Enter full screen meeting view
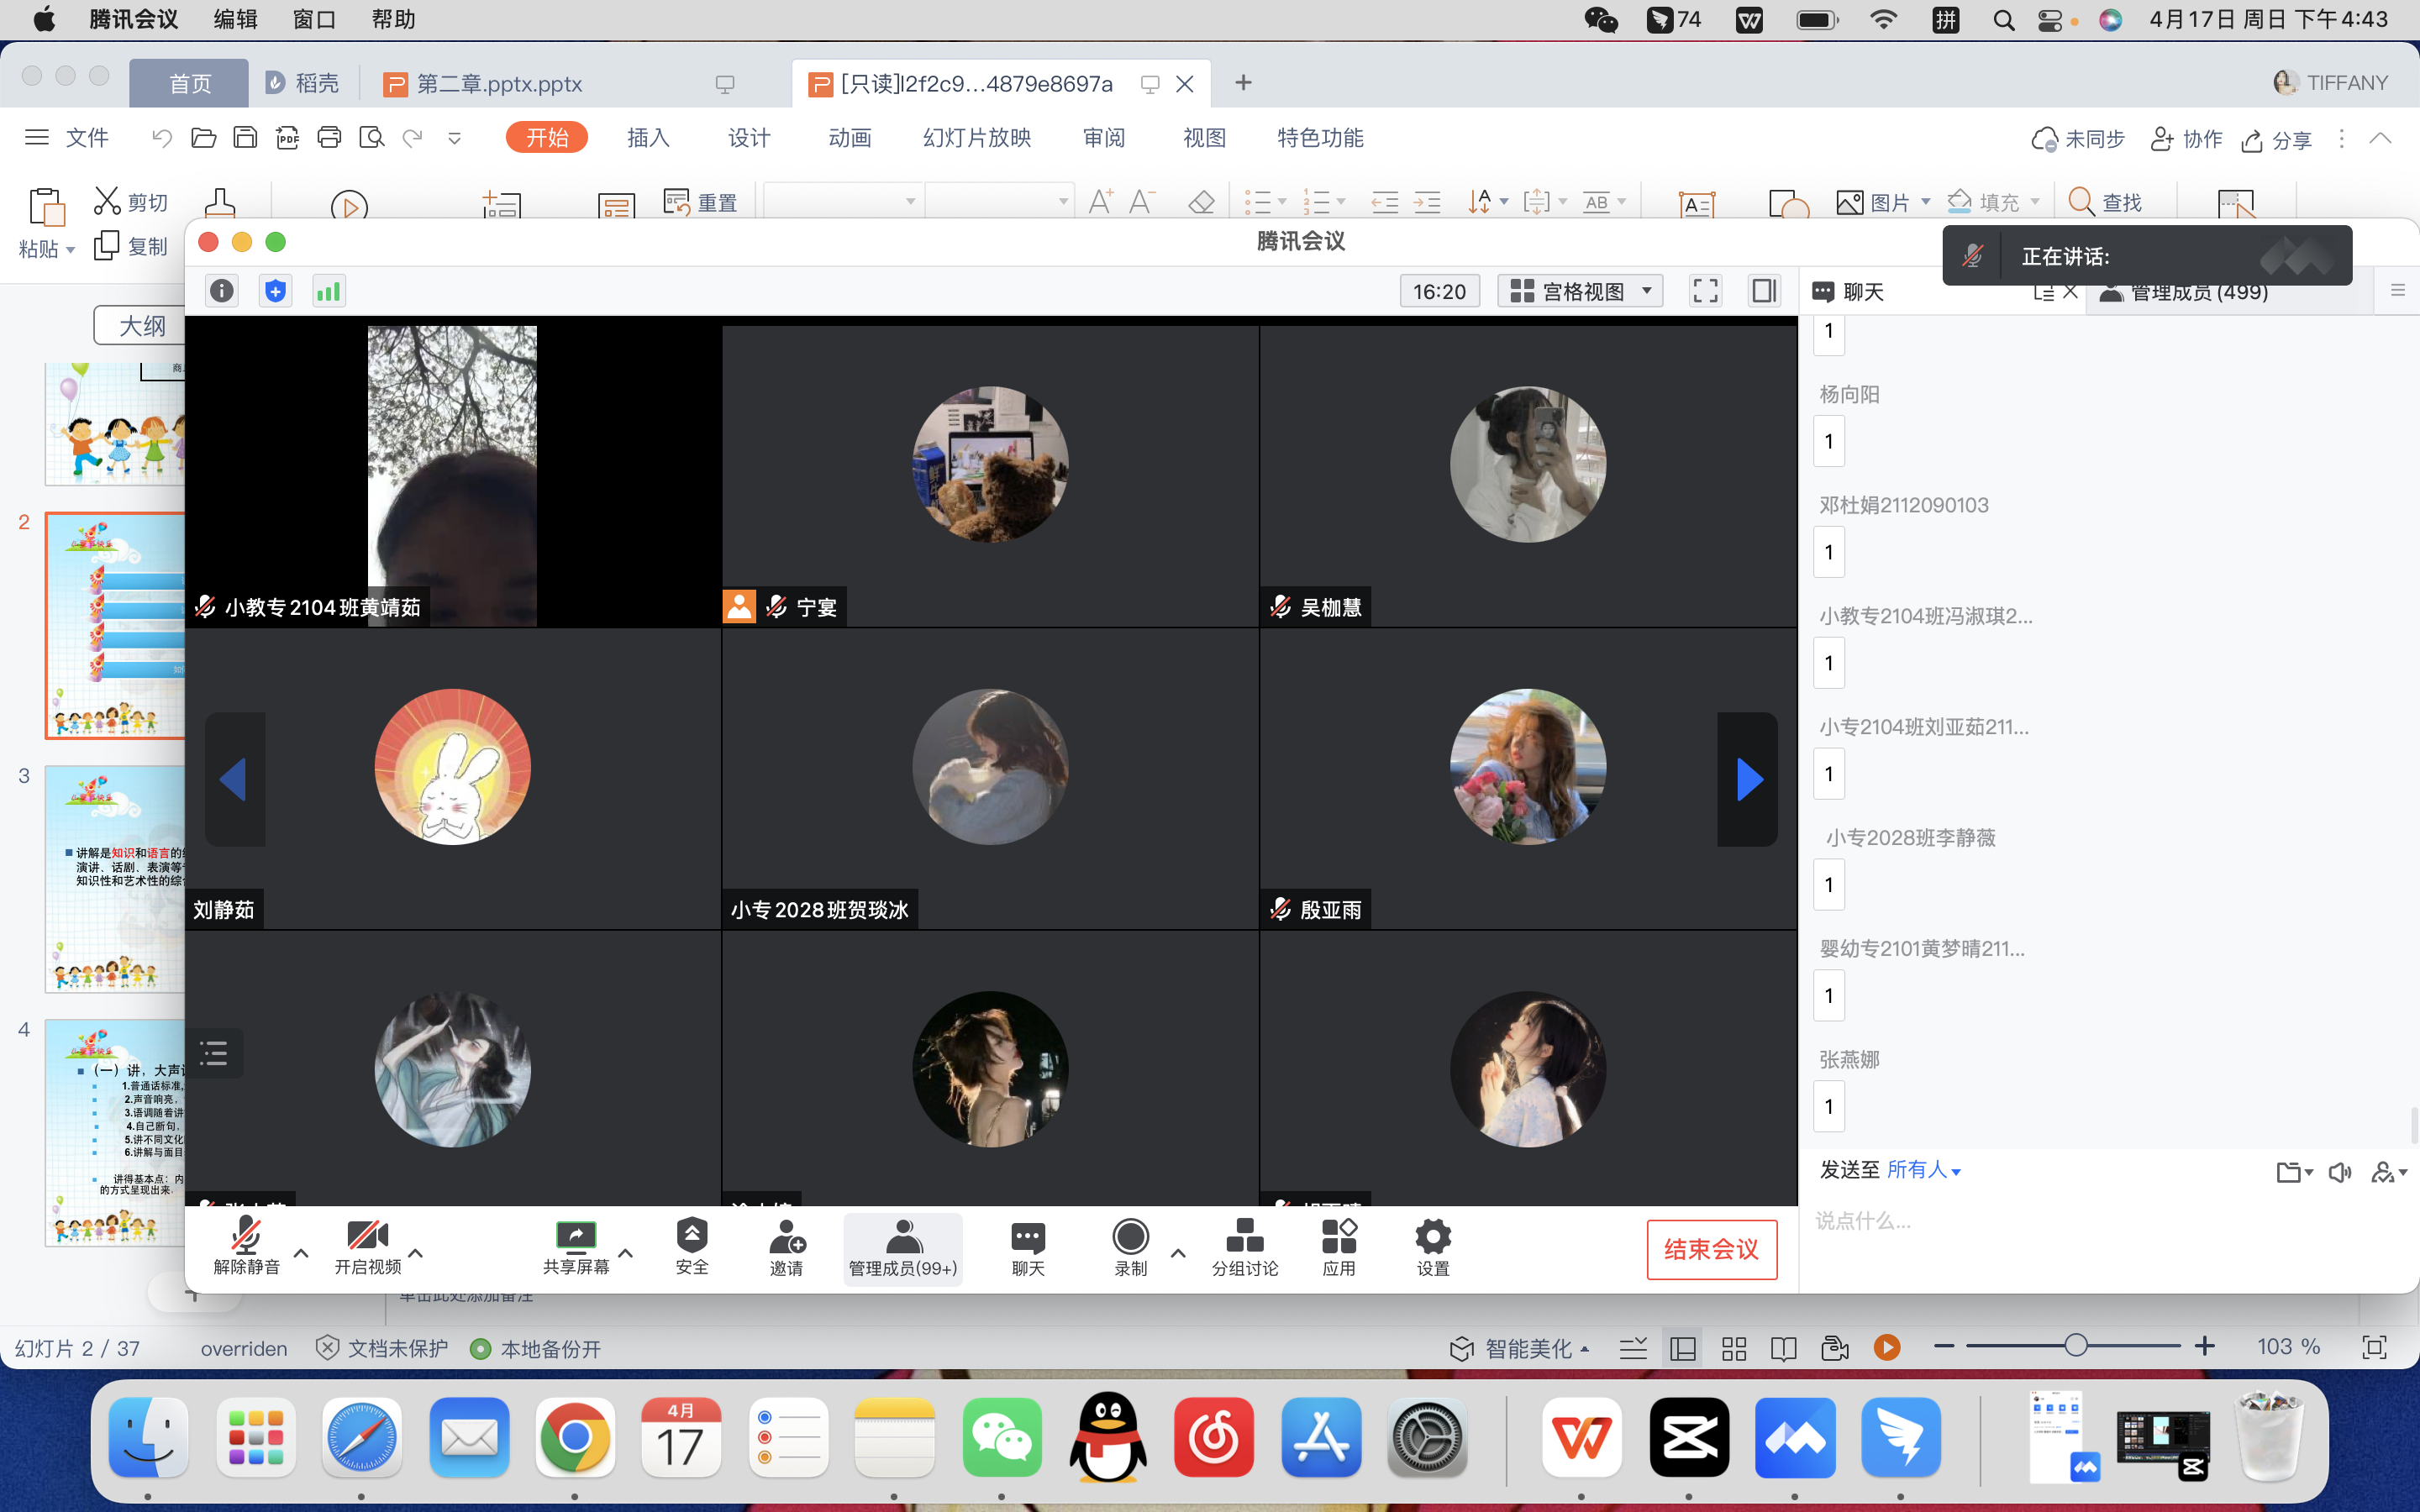This screenshot has width=2420, height=1512. 1705,291
